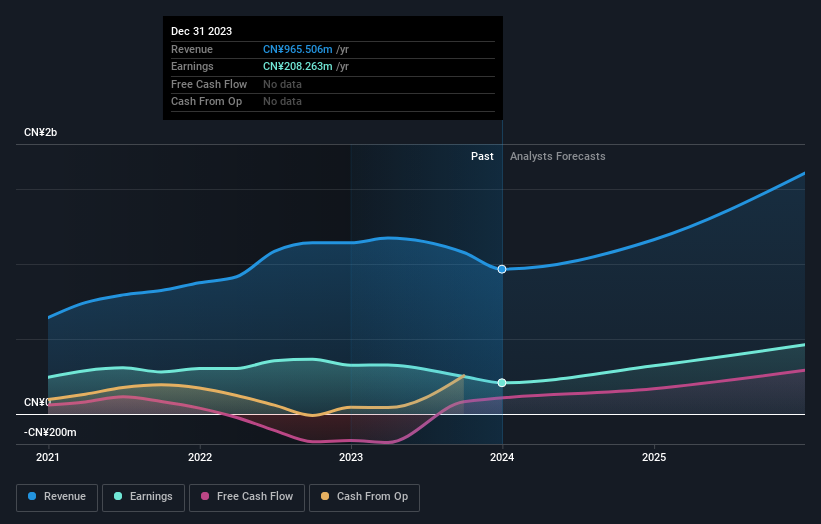Click the Past section label
The image size is (821, 524).
coord(482,157)
